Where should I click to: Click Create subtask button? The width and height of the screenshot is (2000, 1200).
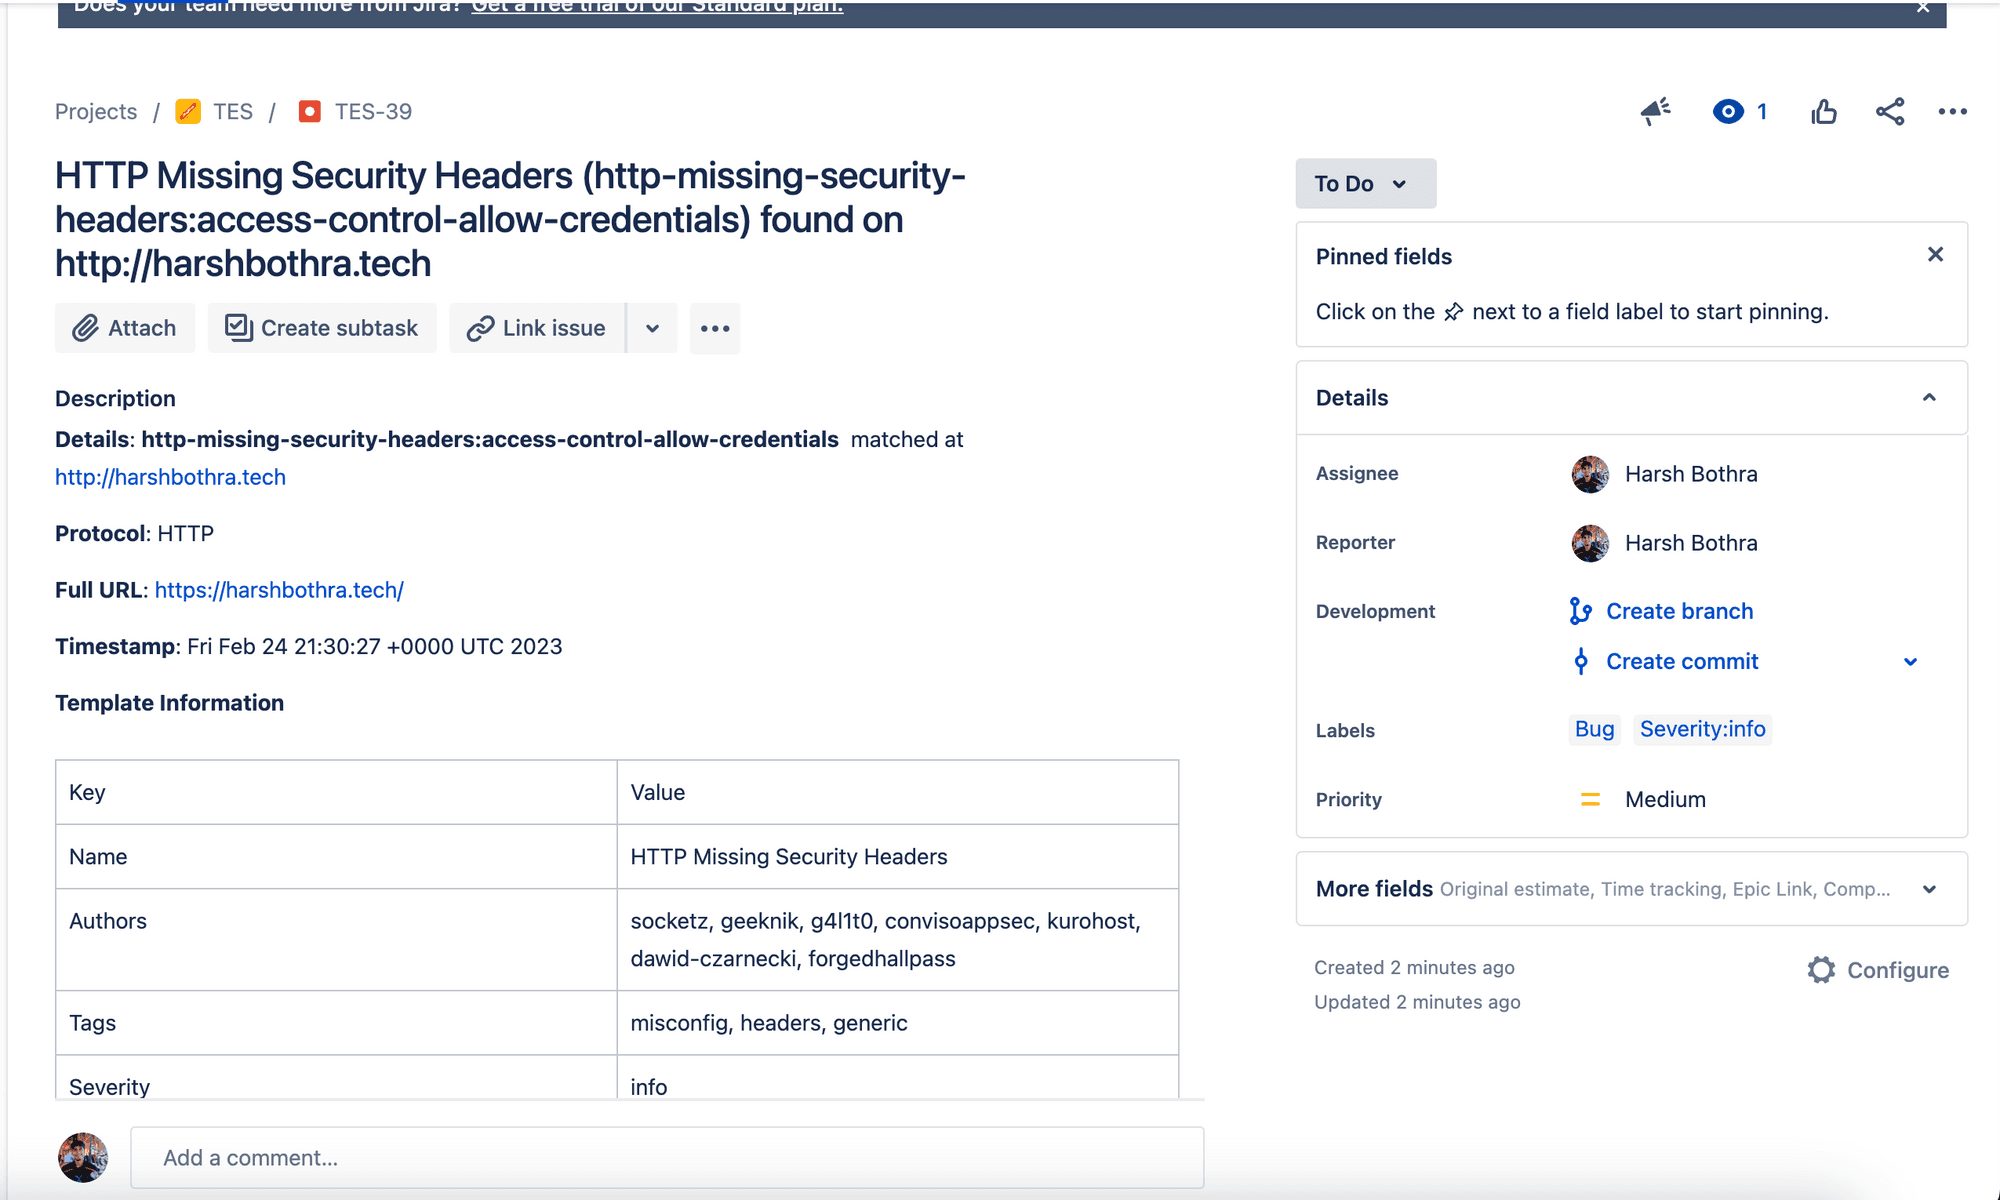tap(322, 328)
